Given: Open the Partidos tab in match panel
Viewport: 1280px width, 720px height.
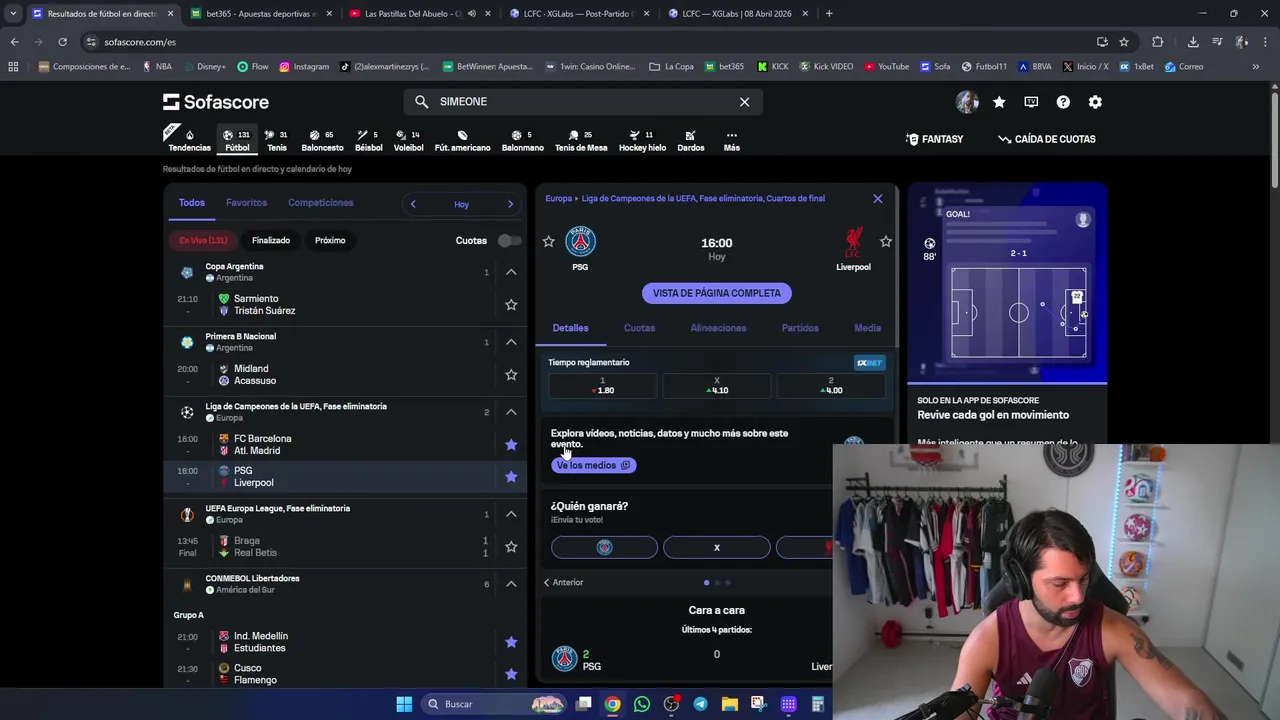Looking at the screenshot, I should coord(800,328).
